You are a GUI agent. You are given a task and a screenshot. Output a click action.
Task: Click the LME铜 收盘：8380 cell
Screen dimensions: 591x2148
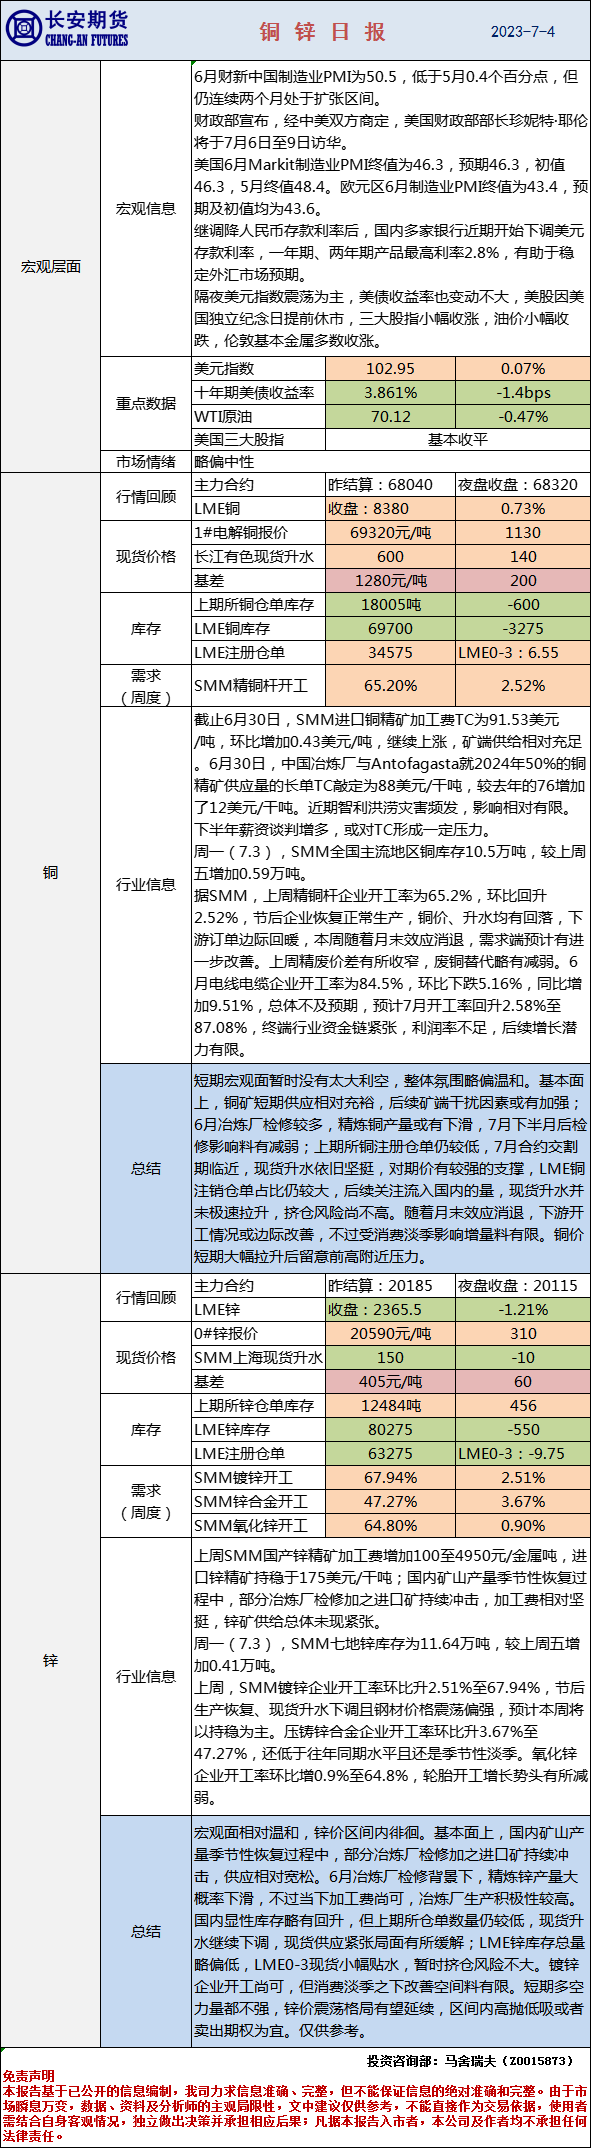(x=390, y=509)
